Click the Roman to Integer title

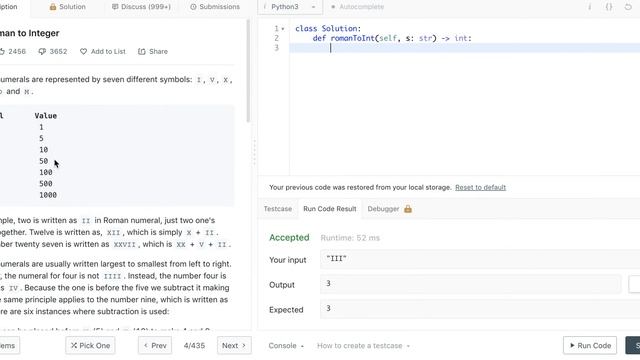[29, 33]
